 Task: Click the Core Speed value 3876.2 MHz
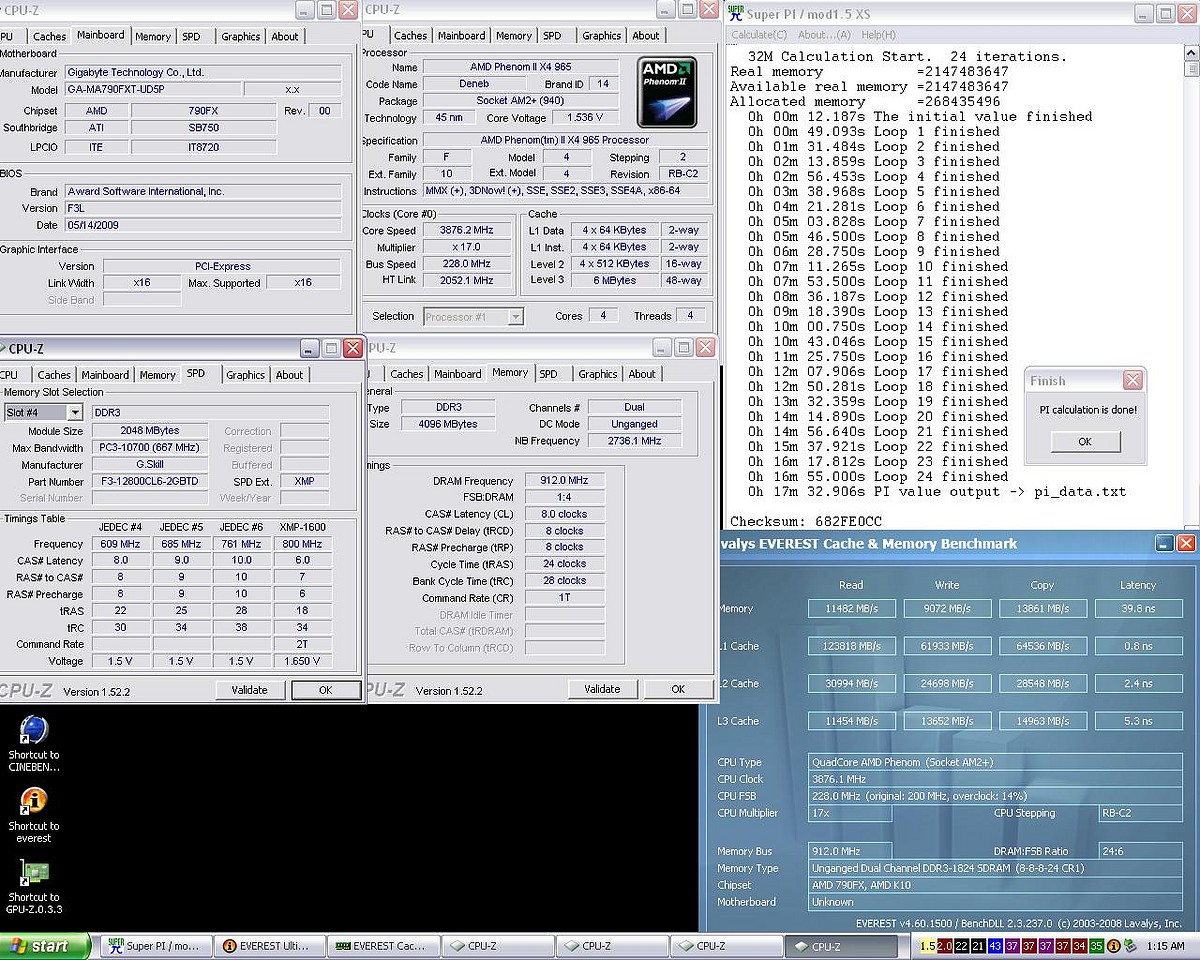point(469,230)
